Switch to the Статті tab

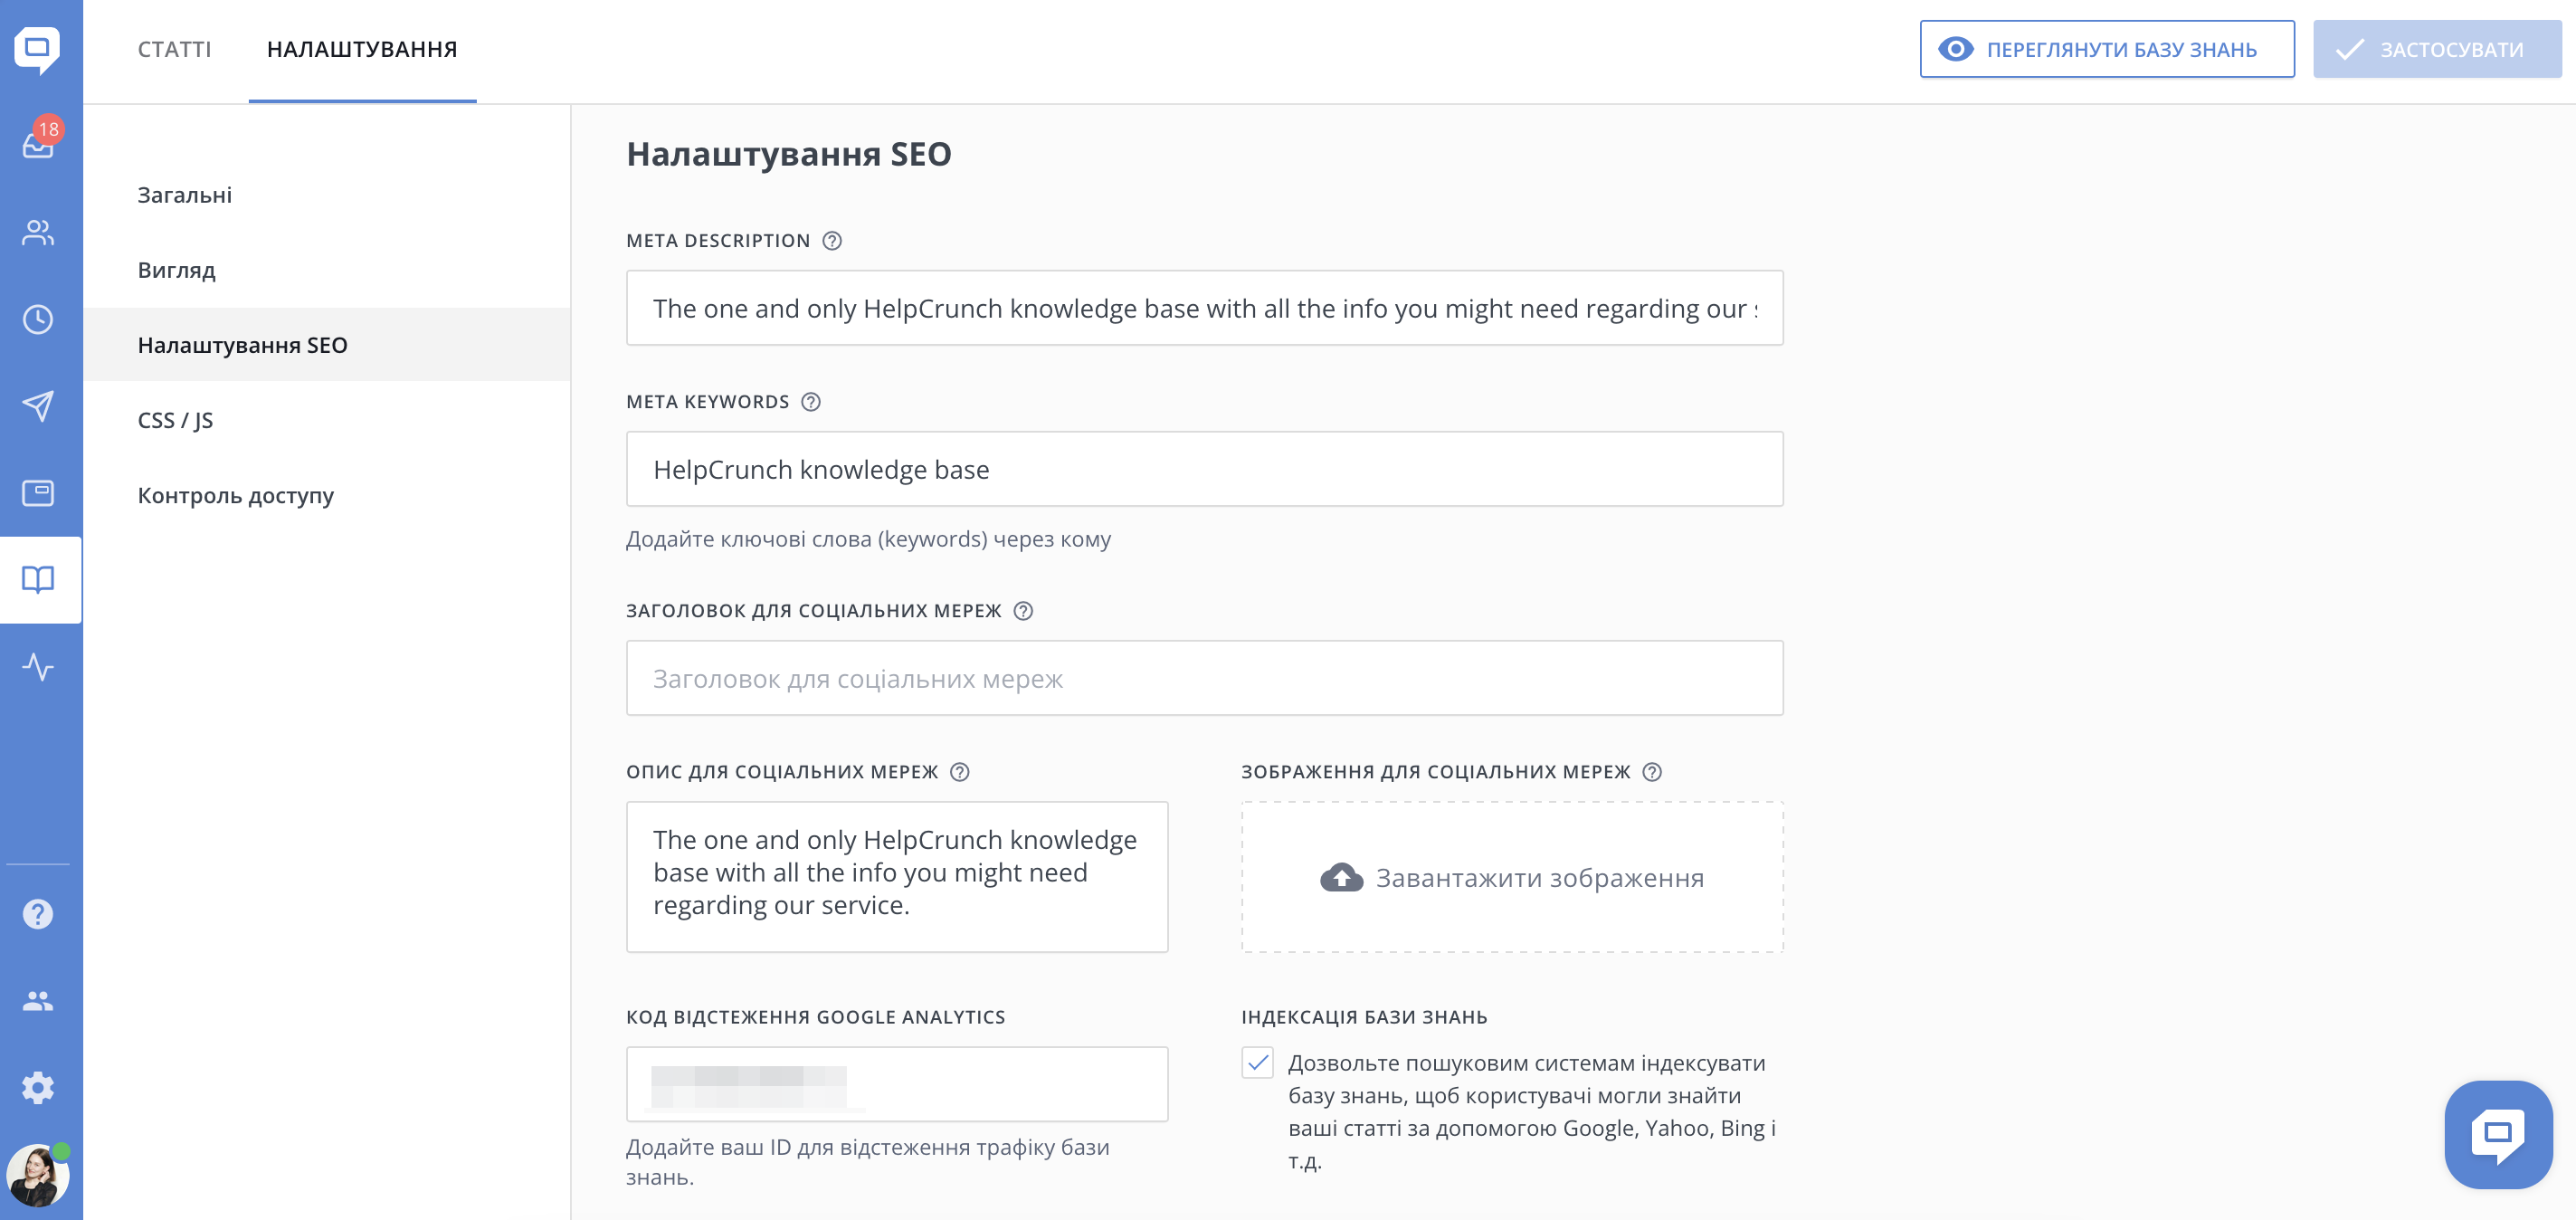point(174,49)
